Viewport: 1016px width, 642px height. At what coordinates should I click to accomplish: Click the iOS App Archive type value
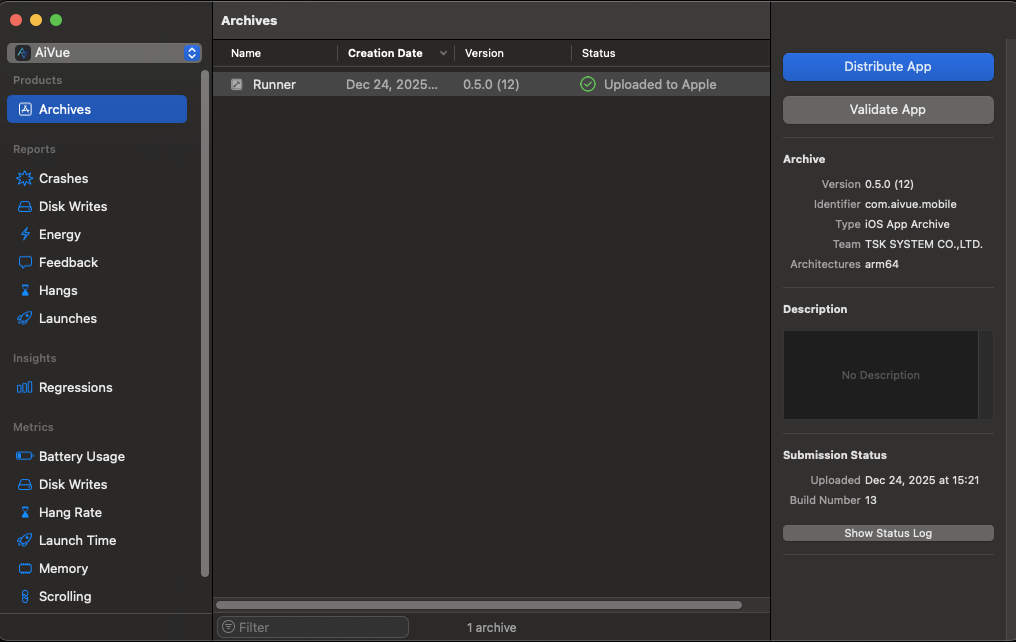[x=907, y=224]
